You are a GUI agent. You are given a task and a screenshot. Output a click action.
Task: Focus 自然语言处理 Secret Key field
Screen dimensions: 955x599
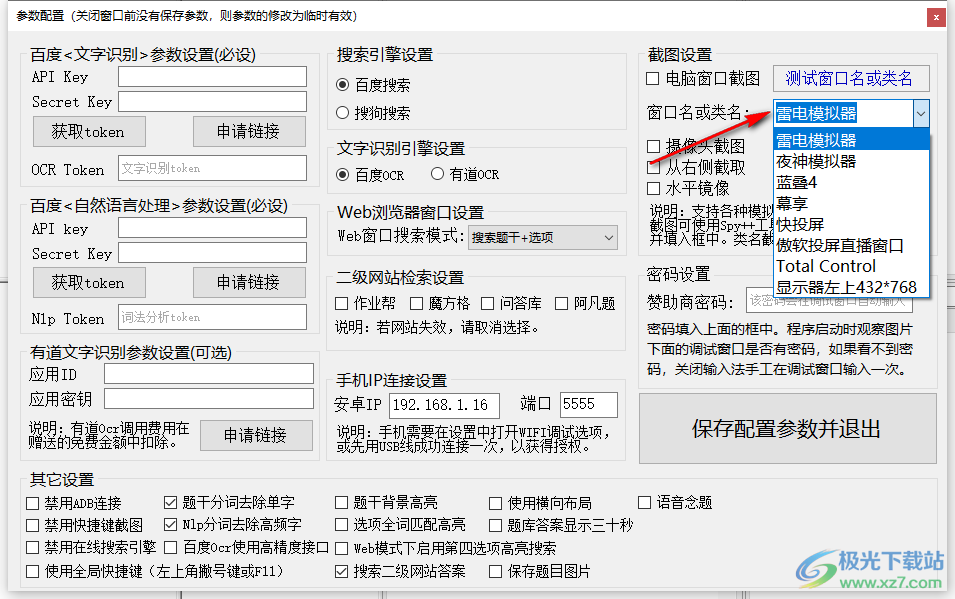point(212,253)
